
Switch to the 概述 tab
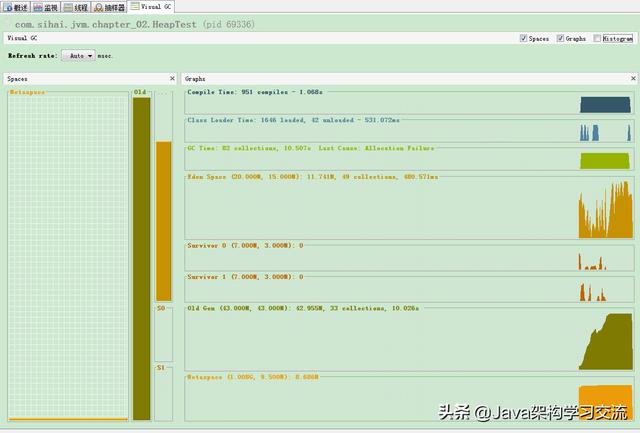pyautogui.click(x=16, y=7)
